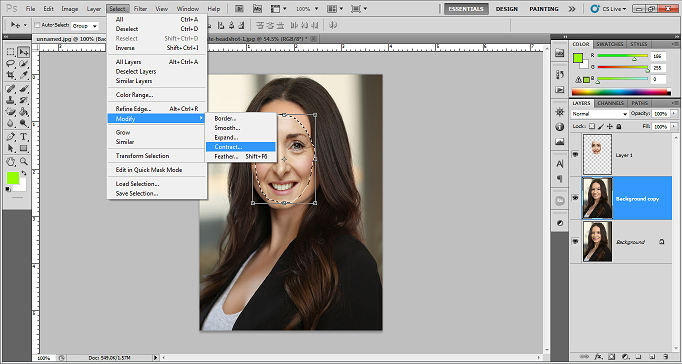This screenshot has width=682, height=364.
Task: Select the Blur tool
Action: (10, 123)
